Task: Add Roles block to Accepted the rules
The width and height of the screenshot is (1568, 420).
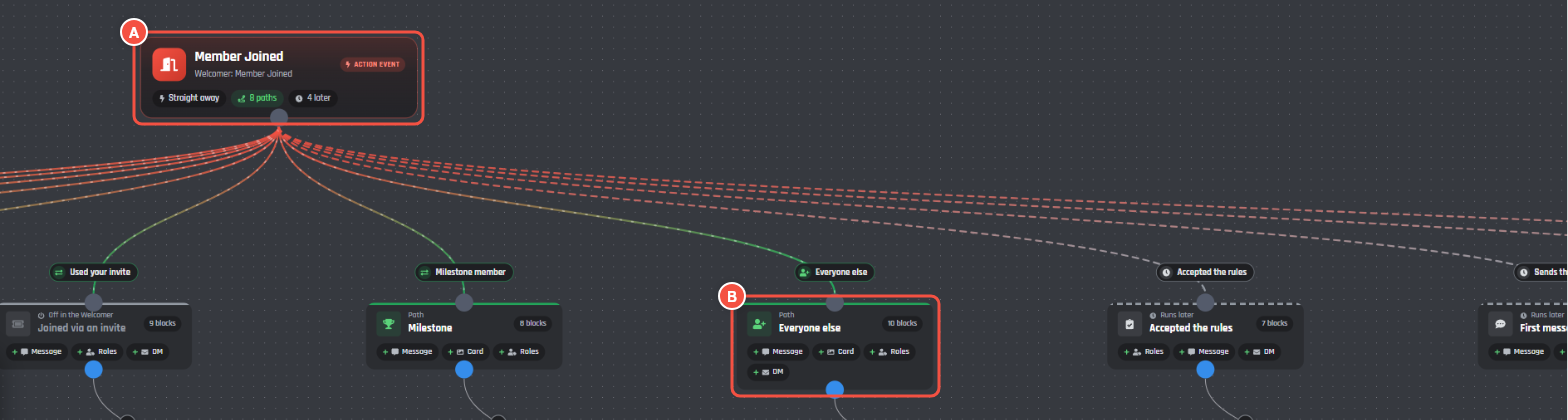Action: [x=1143, y=352]
